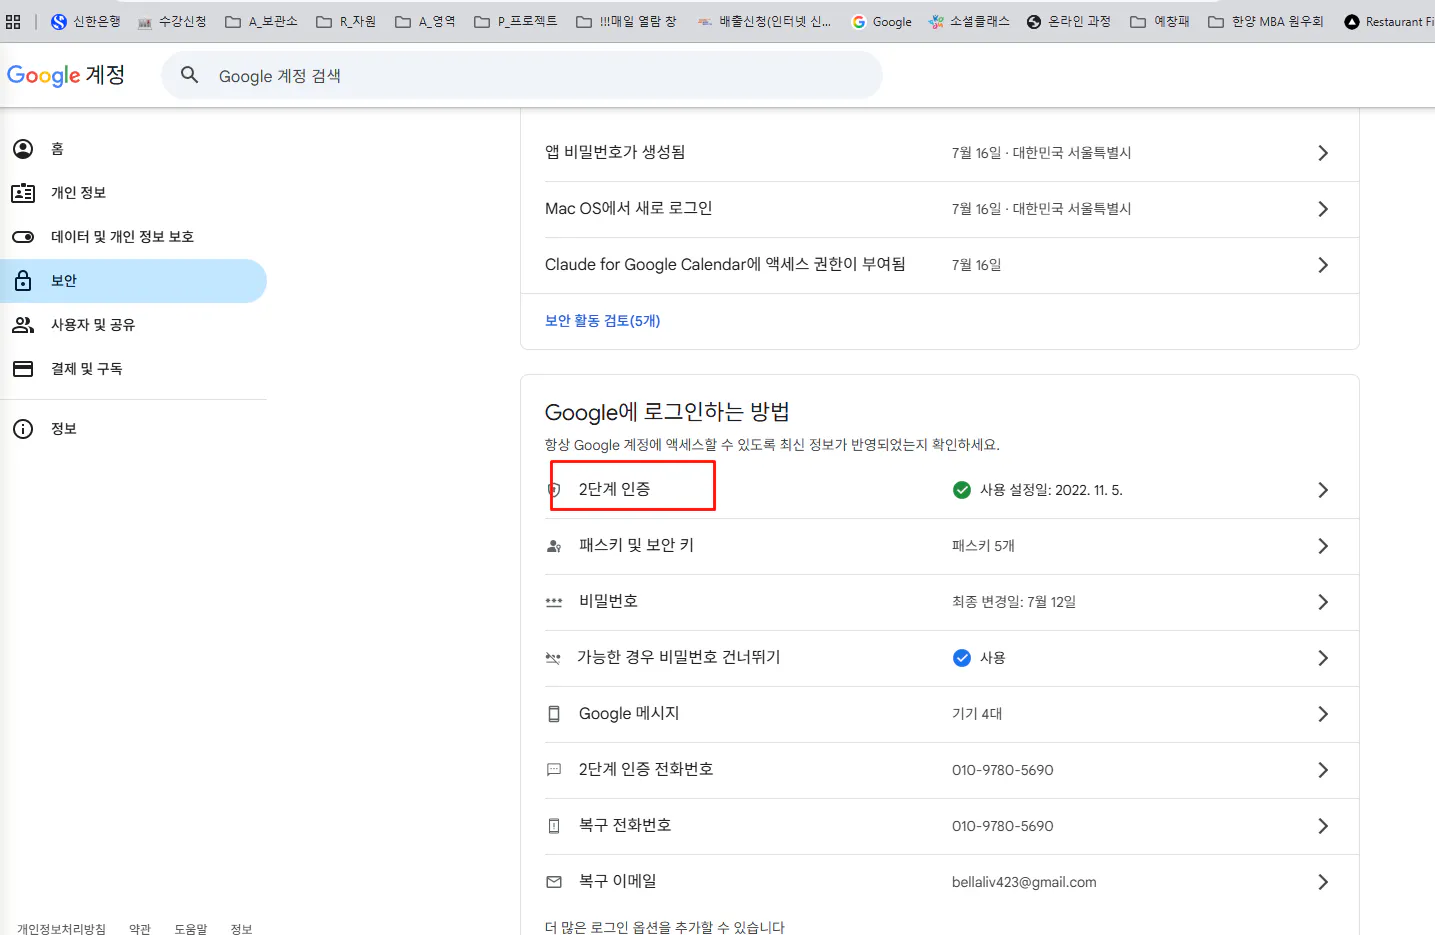Open the P_프로젝트 bookmark folder
The height and width of the screenshot is (935, 1435).
pyautogui.click(x=516, y=21)
